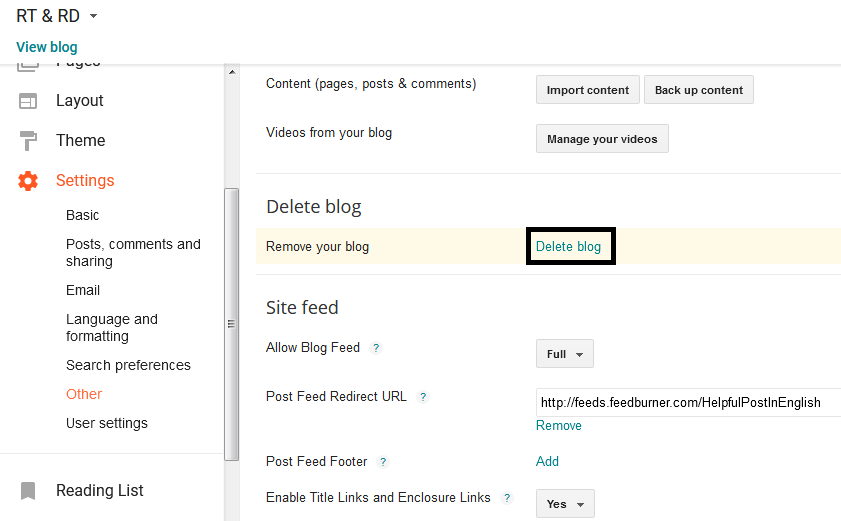The width and height of the screenshot is (841, 521).
Task: Click the Theme paint roller icon
Action: pos(28,141)
